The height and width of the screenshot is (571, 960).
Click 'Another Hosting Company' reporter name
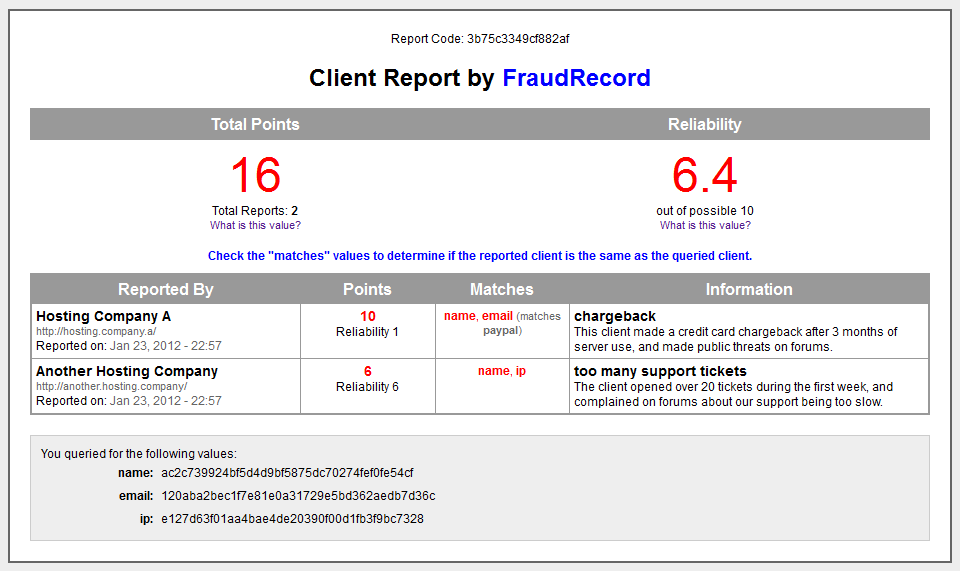127,371
